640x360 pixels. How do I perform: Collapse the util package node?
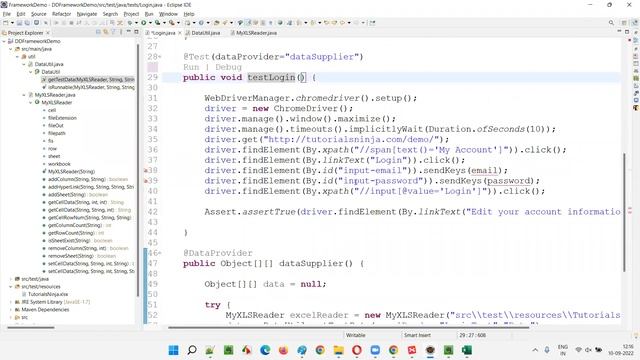click(18, 57)
